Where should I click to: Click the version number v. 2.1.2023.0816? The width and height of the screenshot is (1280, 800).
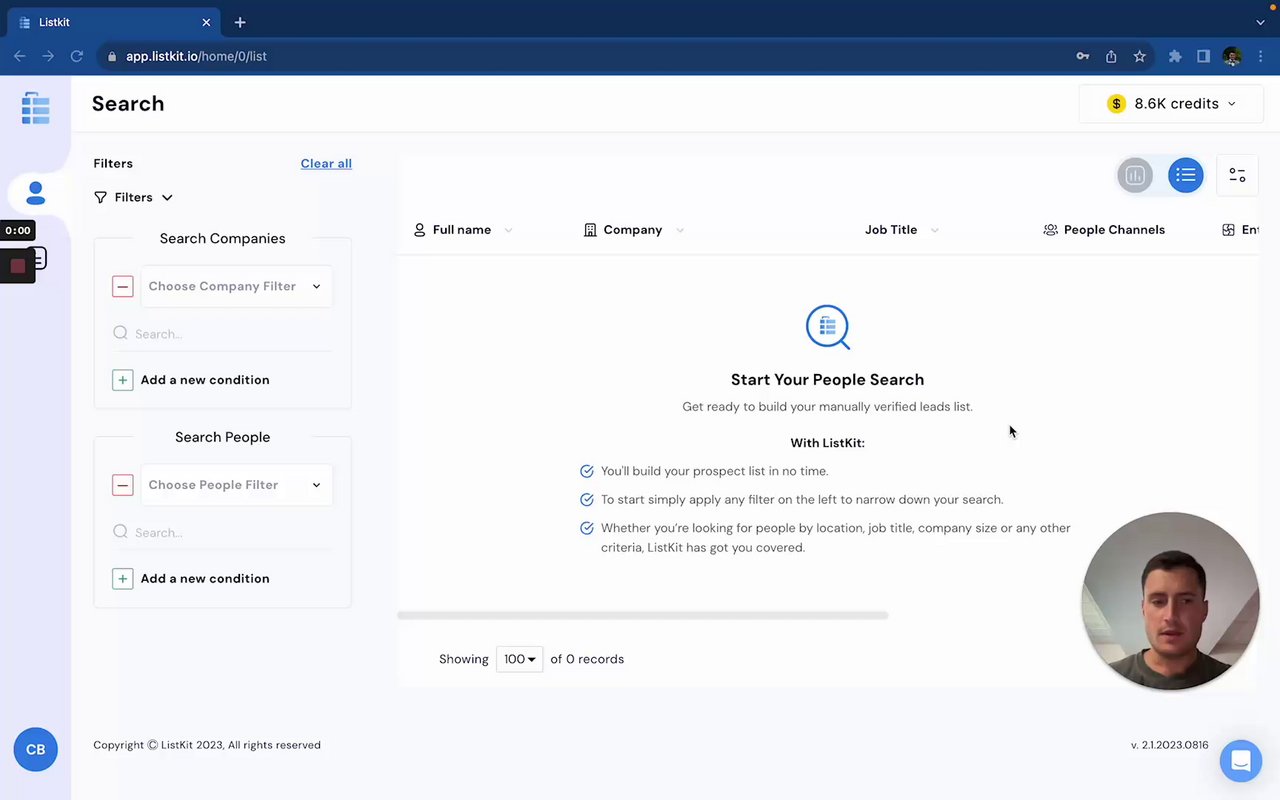pyautogui.click(x=1169, y=745)
